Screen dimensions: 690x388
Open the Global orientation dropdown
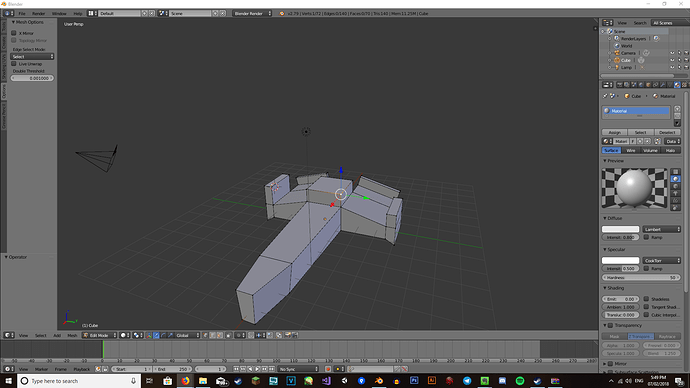(188, 335)
